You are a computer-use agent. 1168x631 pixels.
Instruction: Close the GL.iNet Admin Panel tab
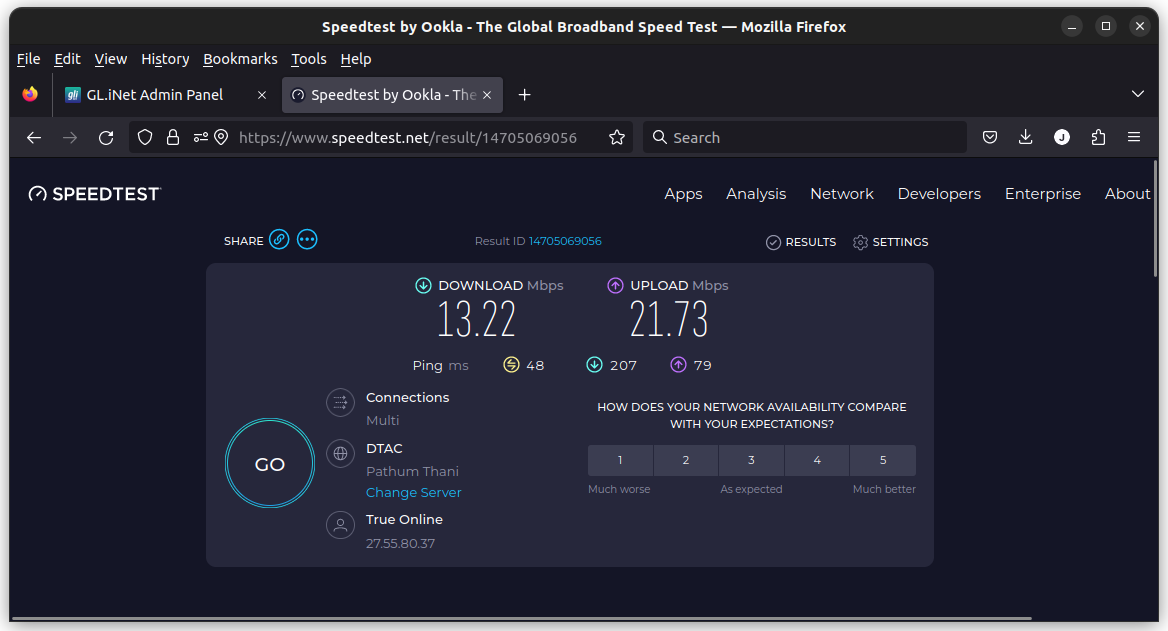(261, 95)
